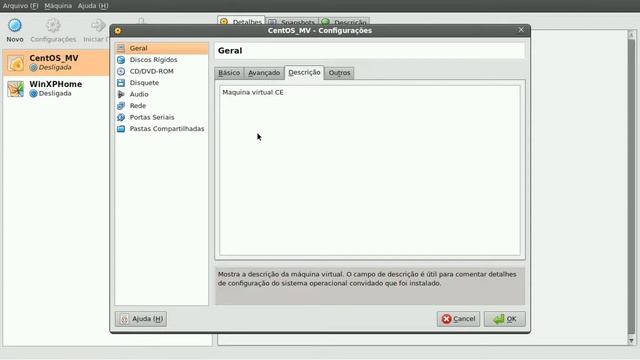Click the Configurações gear icon in the toolbar

click(x=53, y=25)
